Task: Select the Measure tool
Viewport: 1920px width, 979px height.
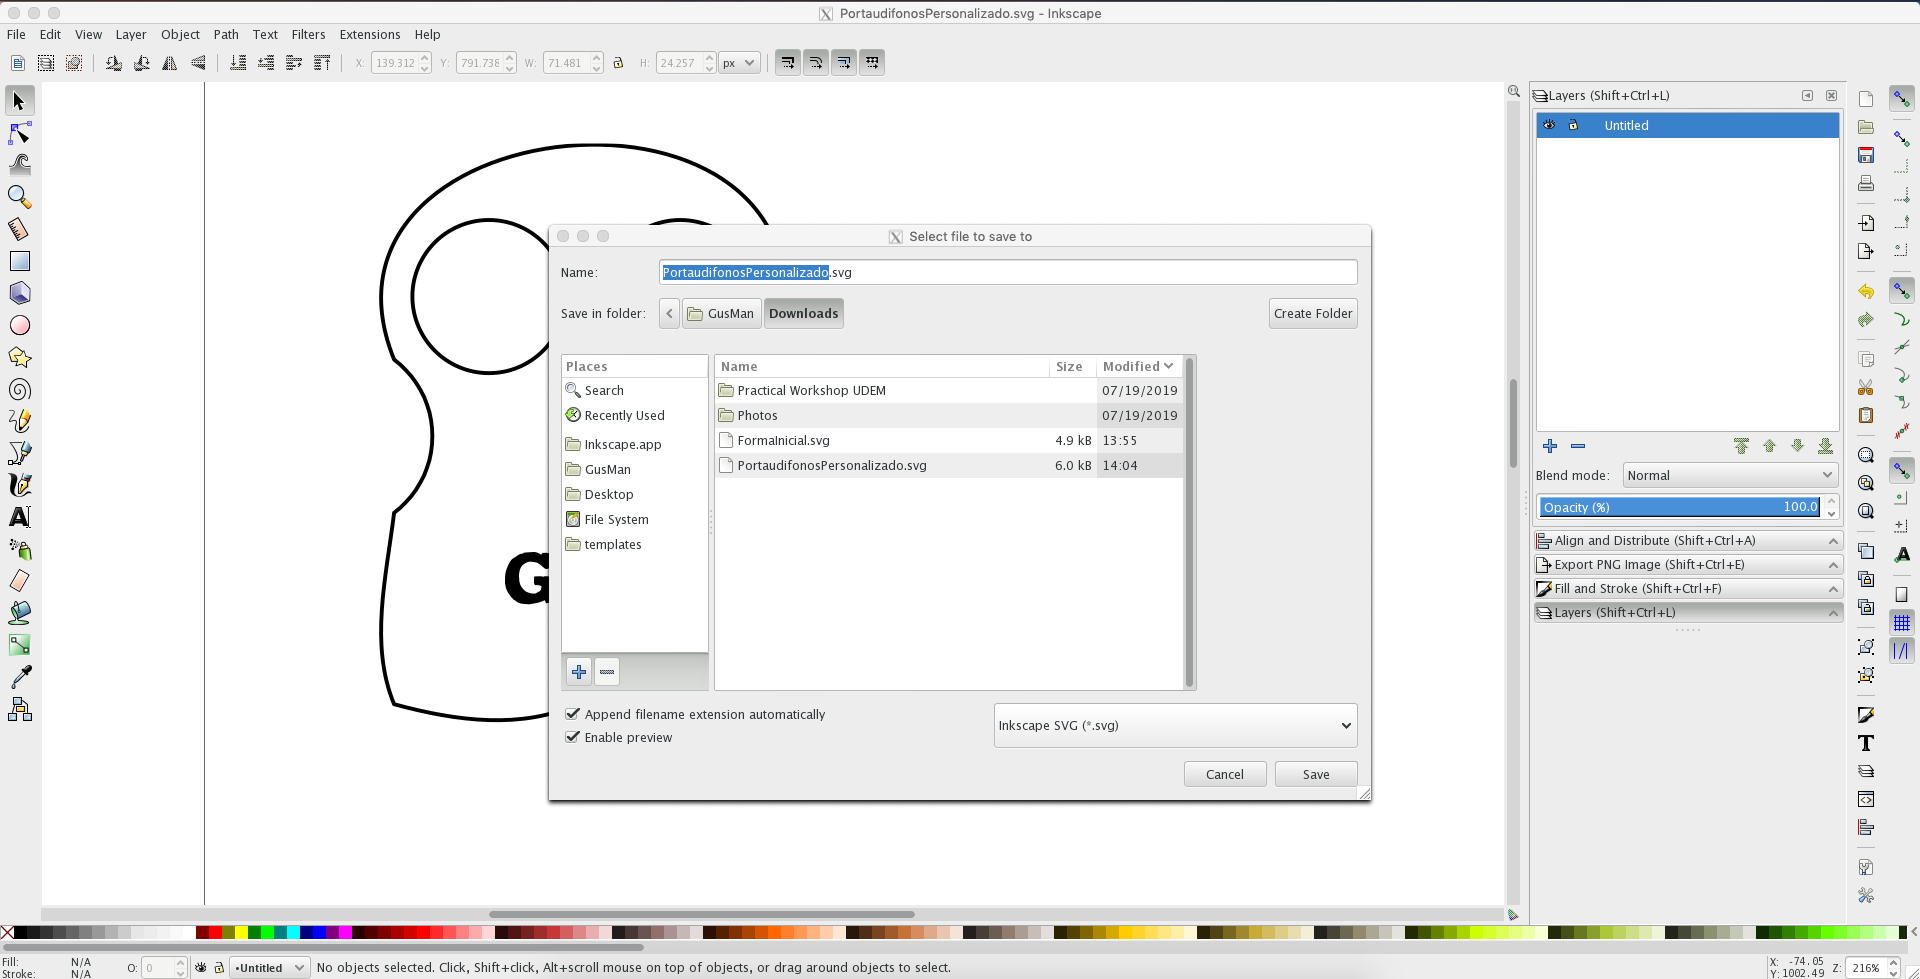Action: point(19,229)
